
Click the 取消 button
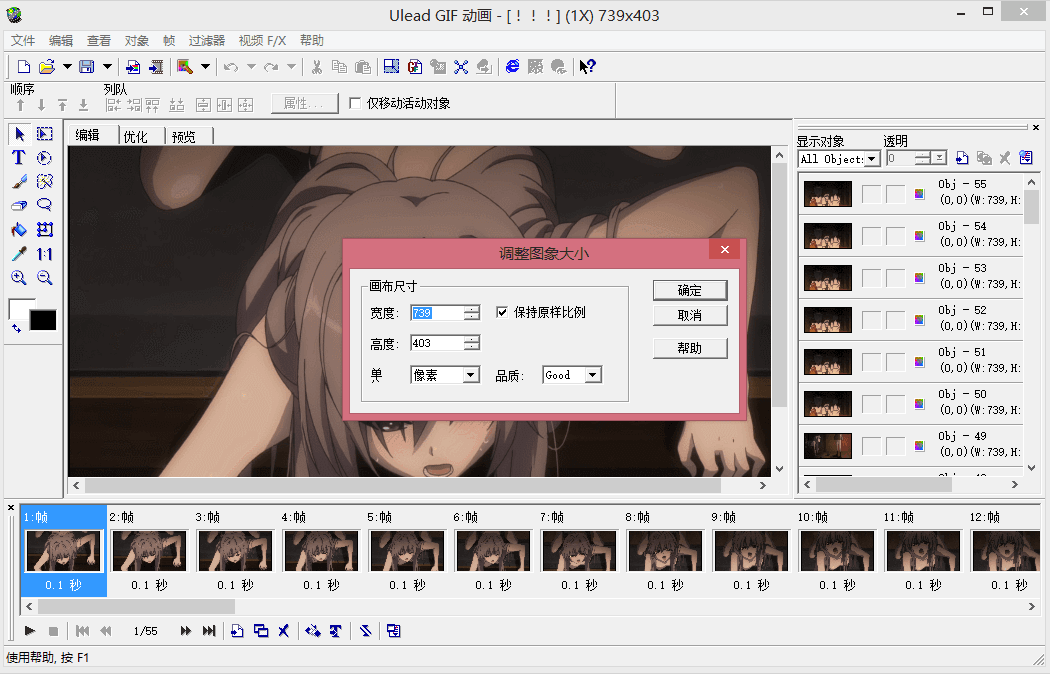point(689,315)
